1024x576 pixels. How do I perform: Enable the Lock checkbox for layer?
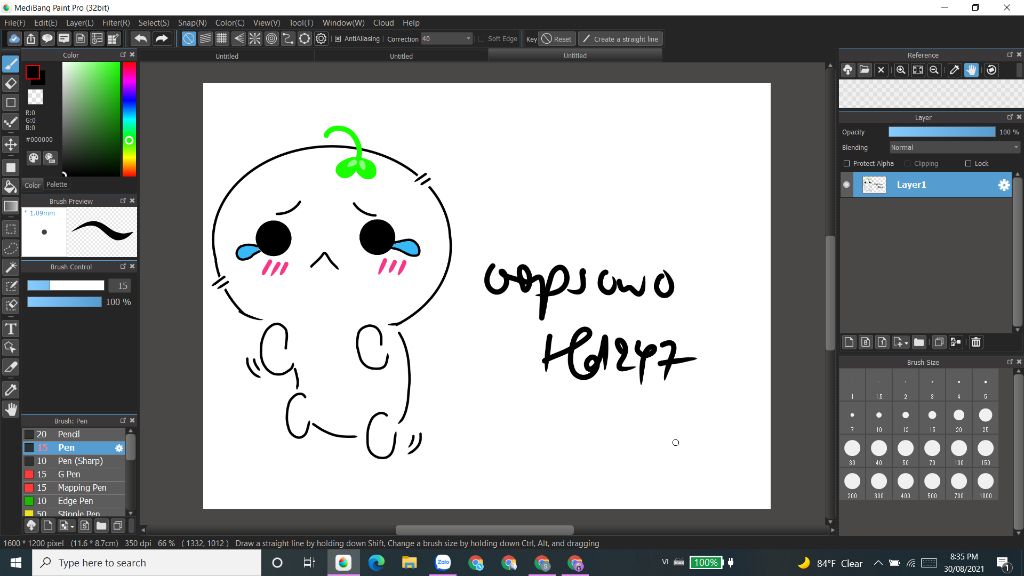tap(968, 163)
